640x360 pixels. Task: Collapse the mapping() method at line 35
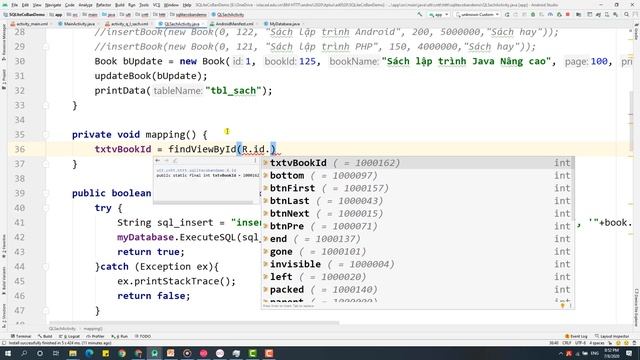click(x=46, y=134)
